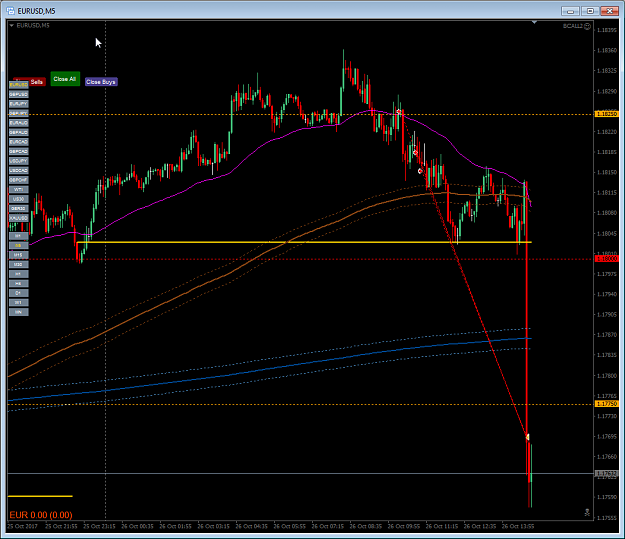Minimize the EURUSD,M5 chart window
The width and height of the screenshot is (625, 539).
(570, 11)
